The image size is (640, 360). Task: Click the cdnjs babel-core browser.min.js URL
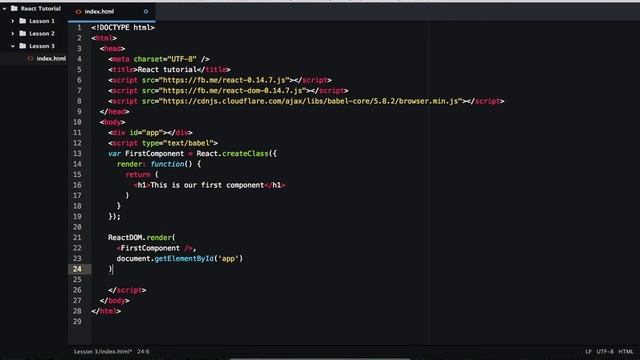point(311,101)
